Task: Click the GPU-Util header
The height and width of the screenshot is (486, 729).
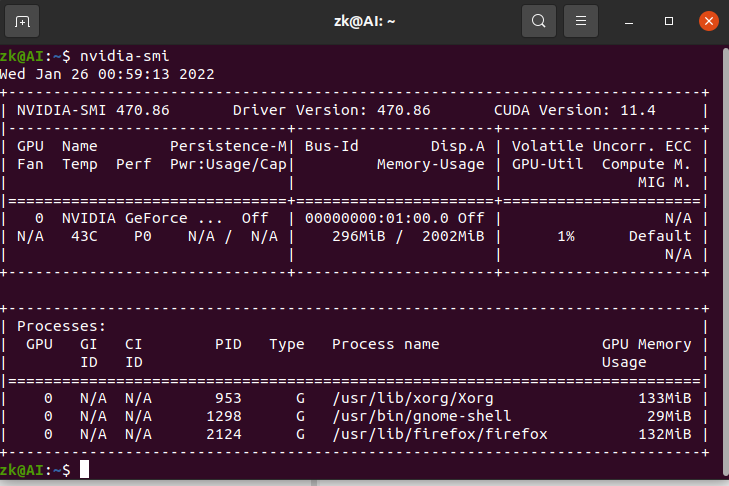Action: (547, 164)
